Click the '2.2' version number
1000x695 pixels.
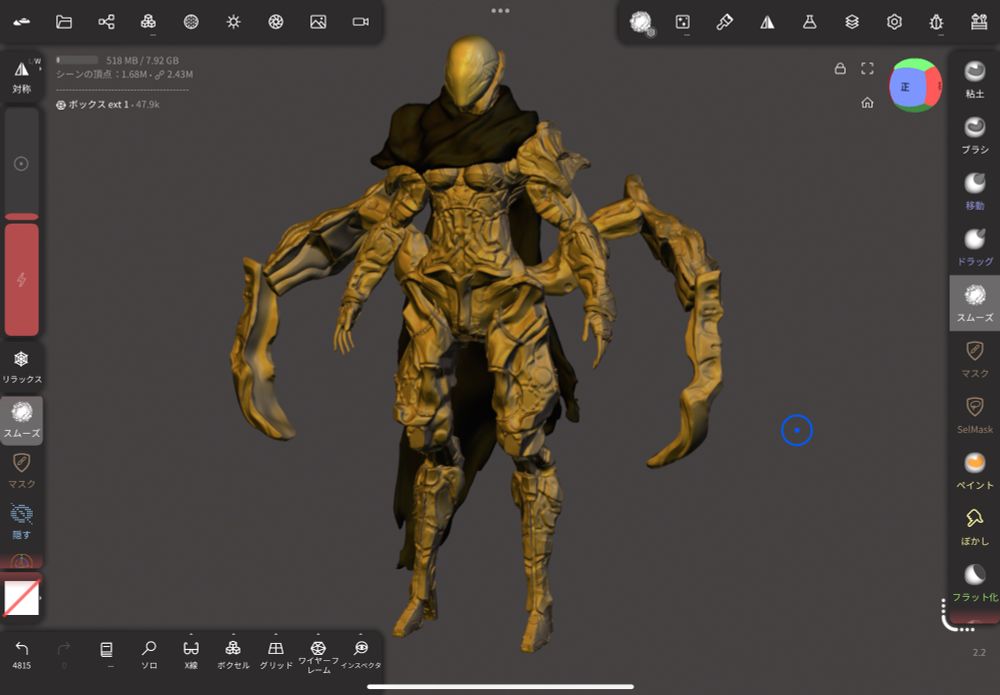tap(979, 652)
